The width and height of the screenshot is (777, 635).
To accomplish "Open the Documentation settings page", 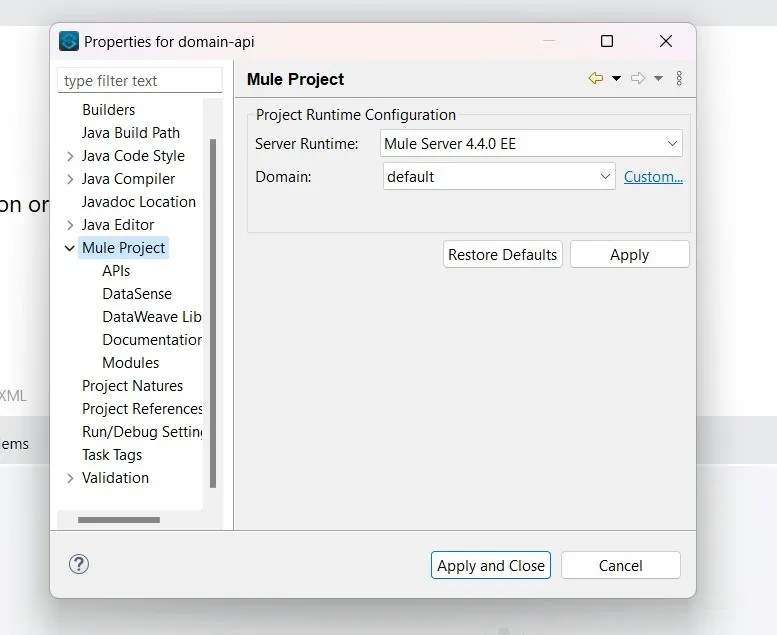I will coord(152,340).
